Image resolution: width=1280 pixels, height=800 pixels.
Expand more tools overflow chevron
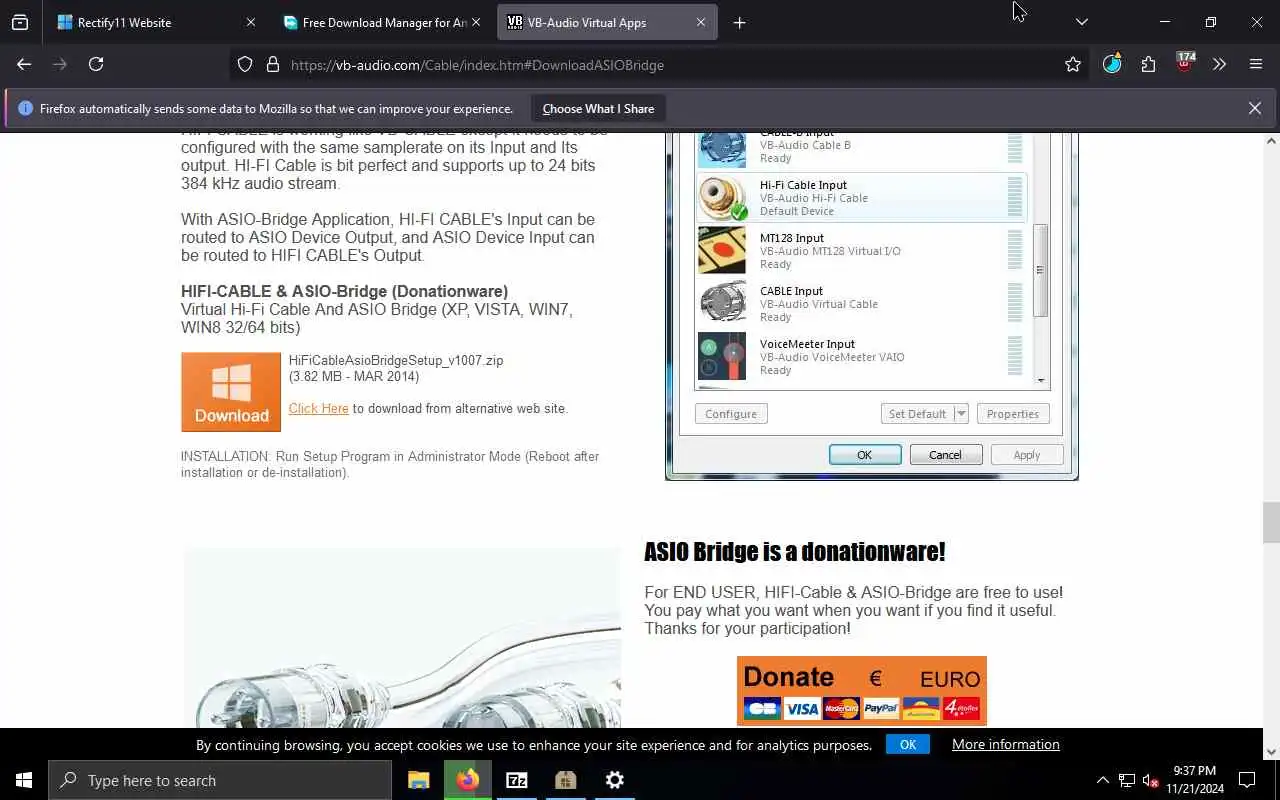[1219, 64]
